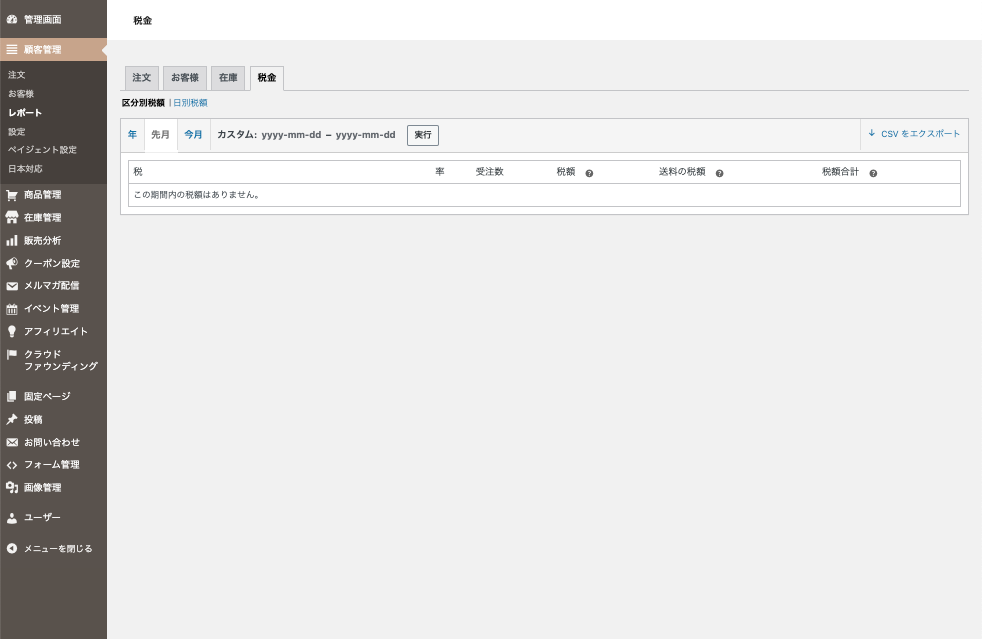Click the bar chart icon for 販売分析
The height and width of the screenshot is (639, 982).
(x=12, y=241)
